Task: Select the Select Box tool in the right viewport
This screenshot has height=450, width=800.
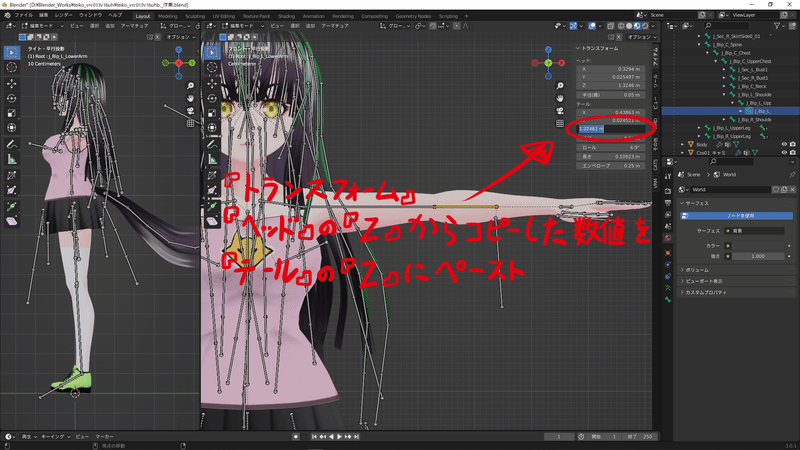Action: click(x=212, y=52)
